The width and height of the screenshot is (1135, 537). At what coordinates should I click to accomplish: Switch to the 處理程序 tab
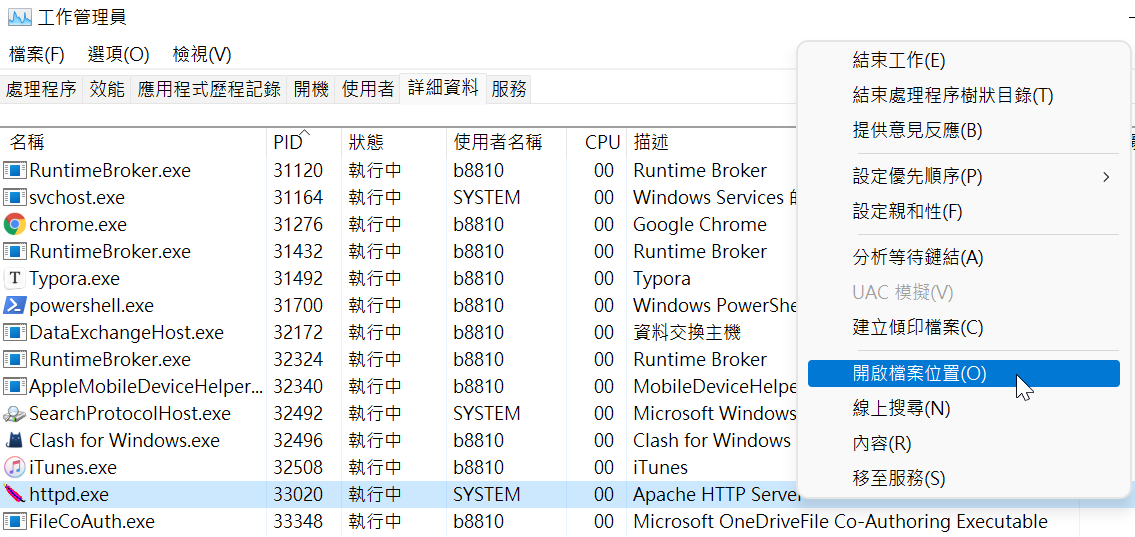pyautogui.click(x=41, y=90)
